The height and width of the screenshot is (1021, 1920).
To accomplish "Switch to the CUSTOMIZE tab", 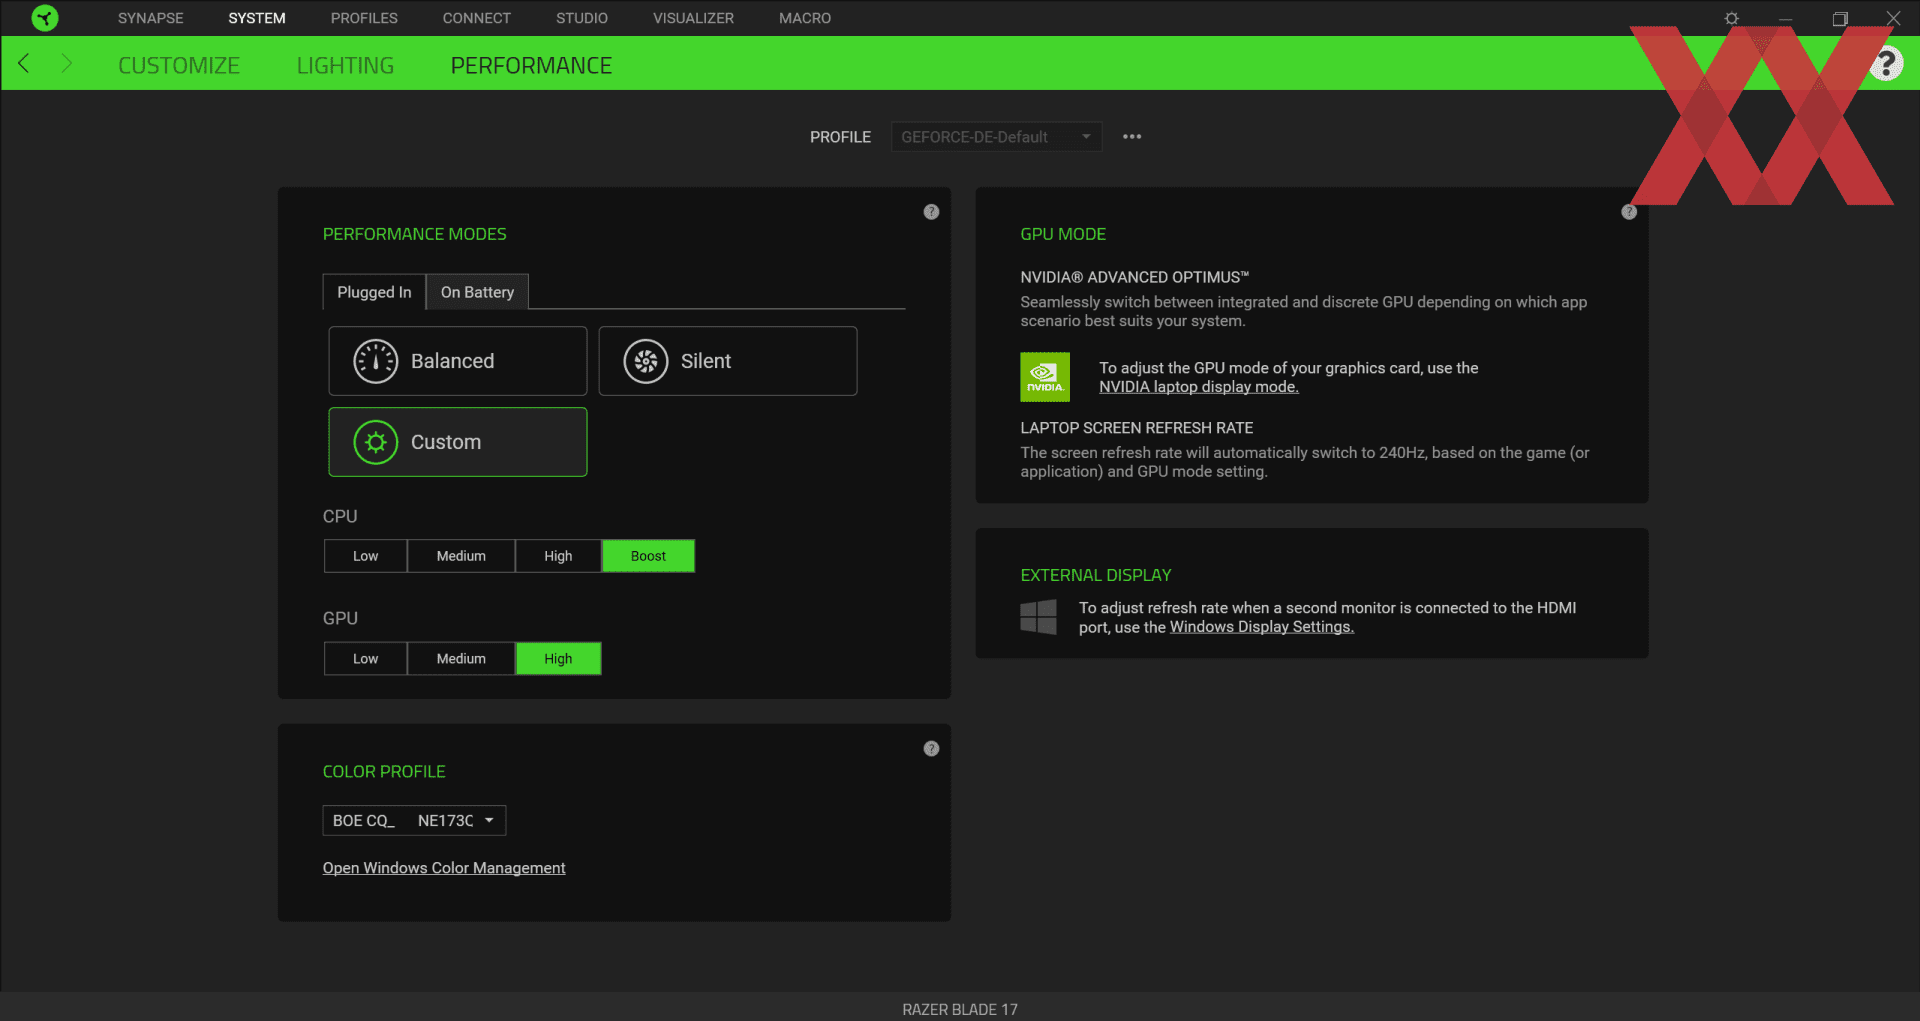I will (179, 65).
